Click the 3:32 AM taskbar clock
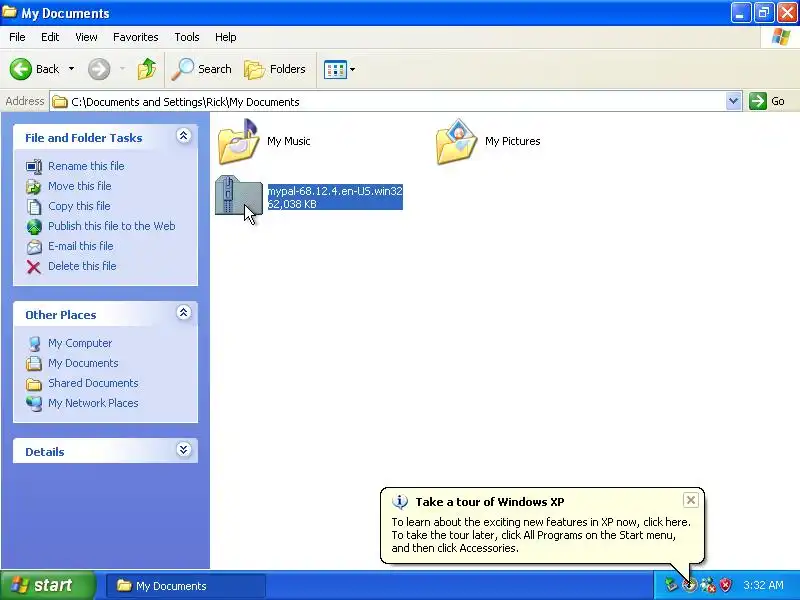Viewport: 800px width, 600px height. tap(763, 585)
